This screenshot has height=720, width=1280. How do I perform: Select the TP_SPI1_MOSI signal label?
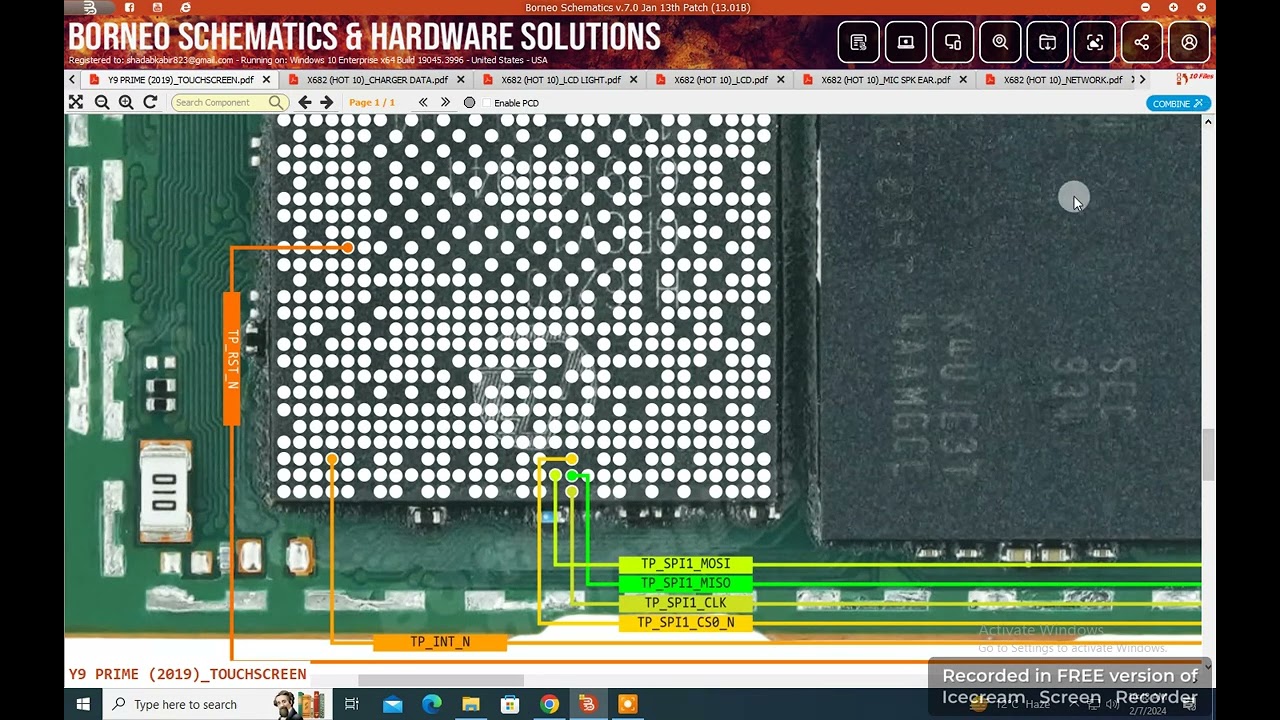tap(685, 564)
